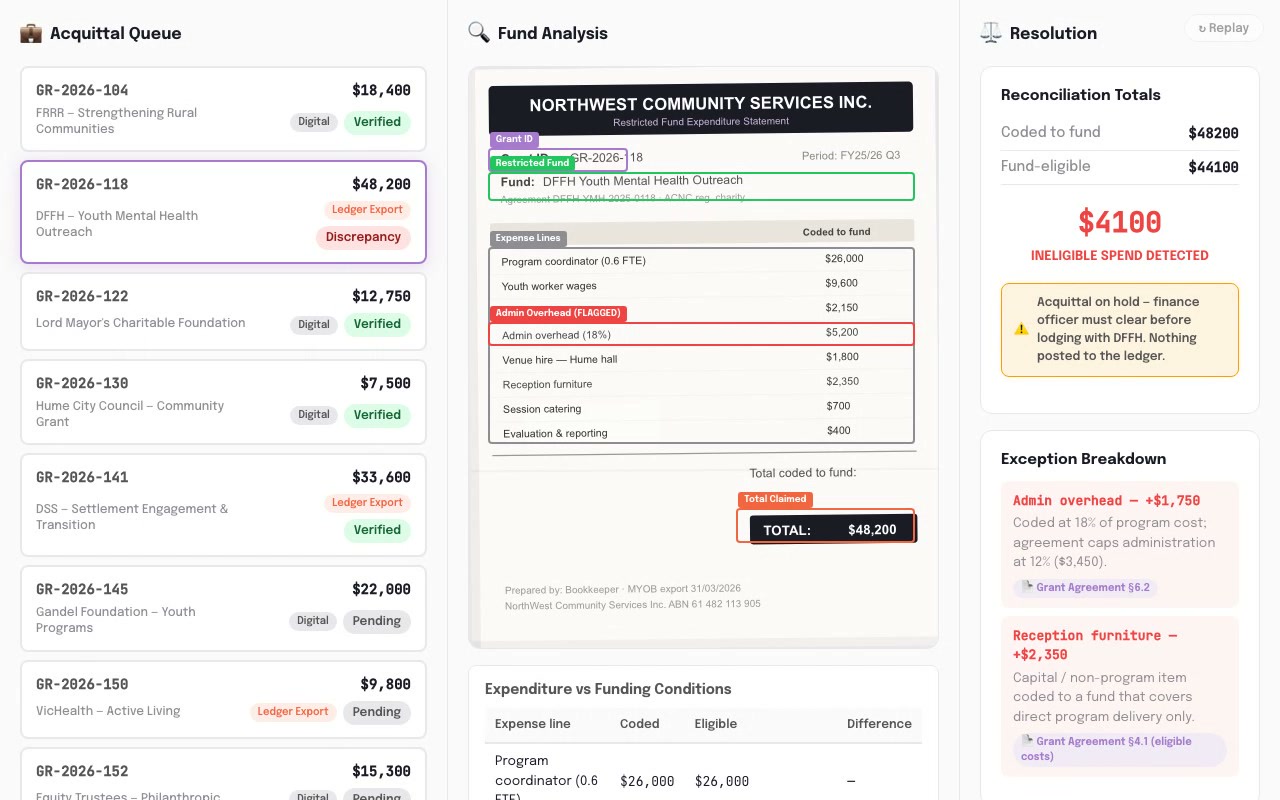
Task: Click the Restricted Fund annotation label
Action: [x=532, y=163]
